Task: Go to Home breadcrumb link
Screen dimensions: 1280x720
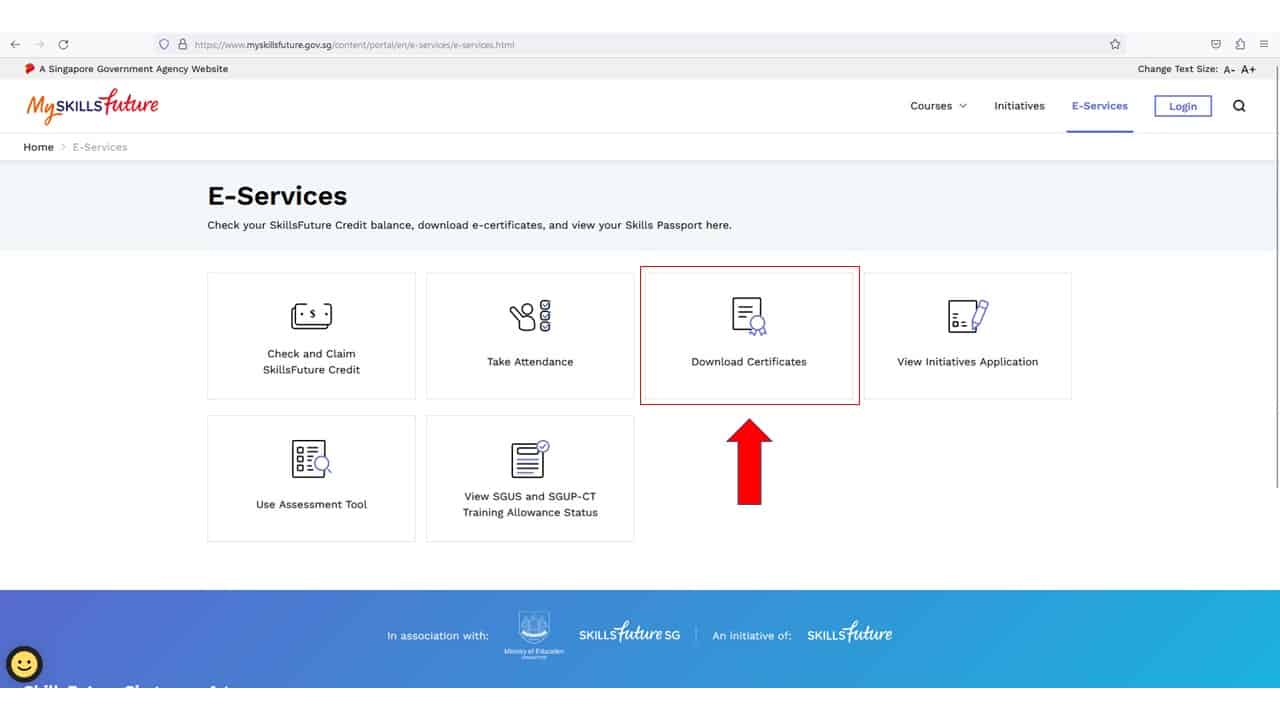Action: pos(39,147)
